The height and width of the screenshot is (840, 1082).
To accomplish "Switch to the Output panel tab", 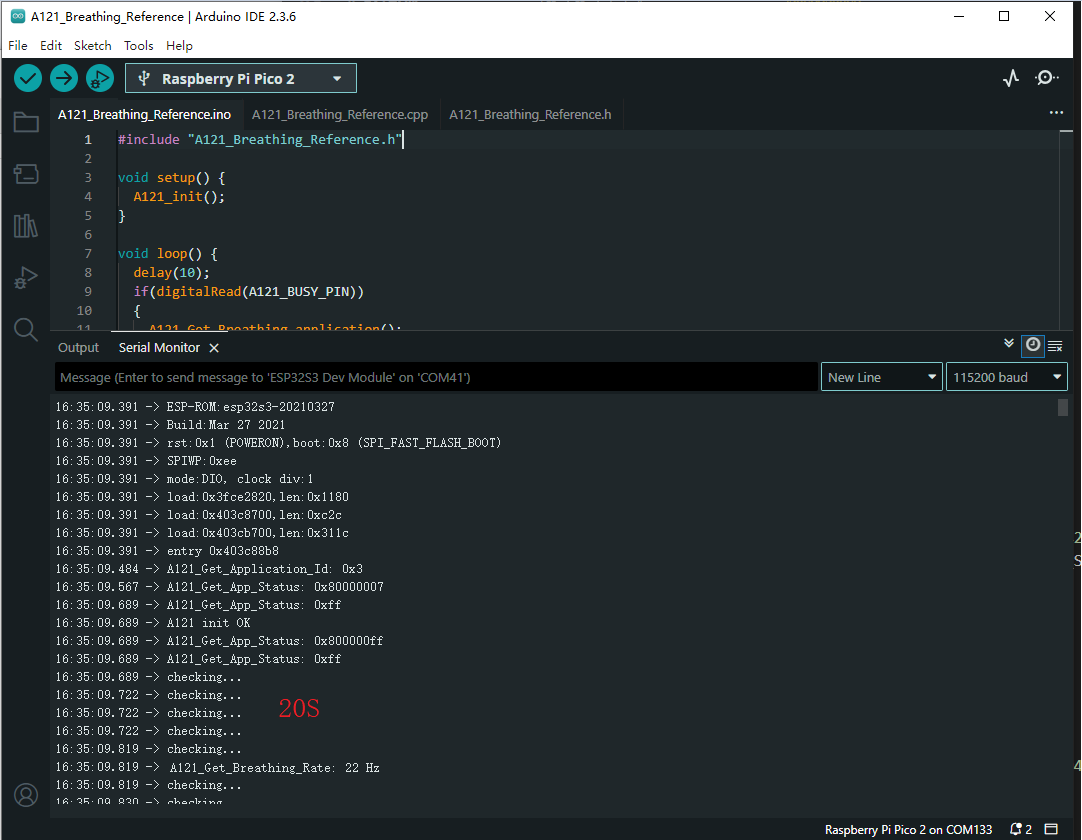I will pyautogui.click(x=78, y=348).
